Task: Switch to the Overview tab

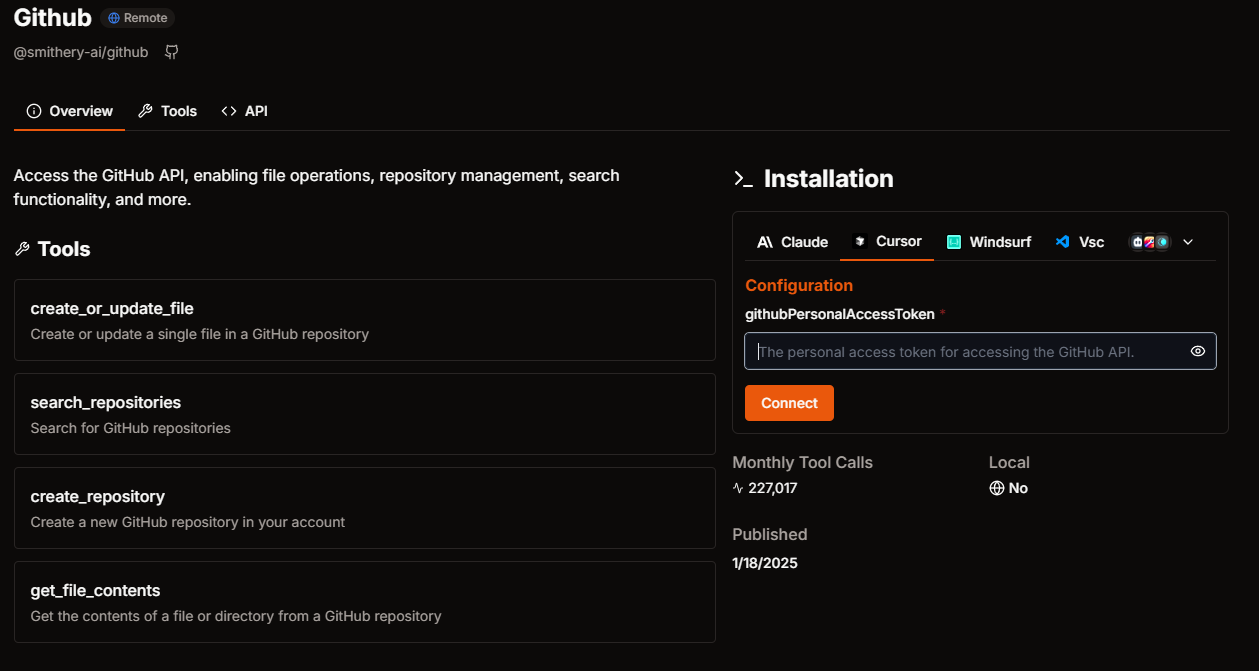Action: click(69, 111)
